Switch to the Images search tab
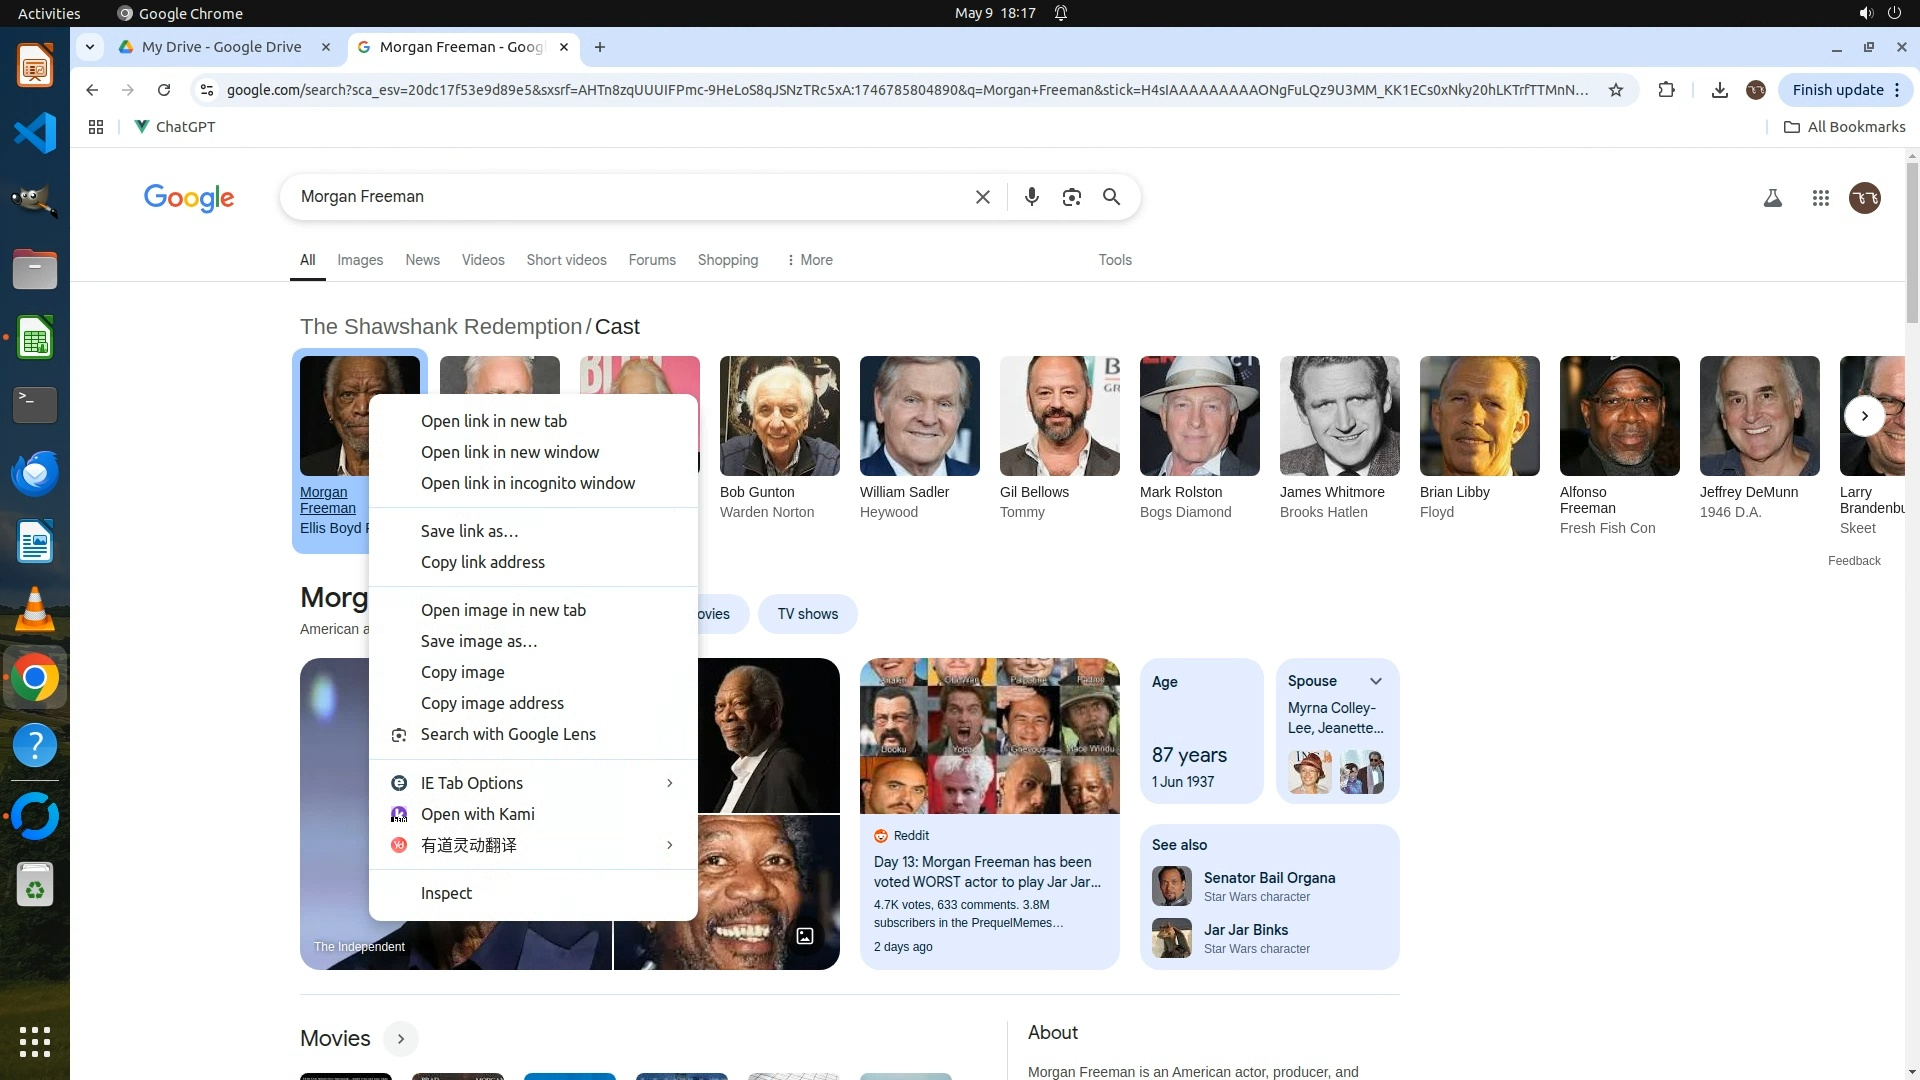This screenshot has width=1920, height=1080. [x=360, y=260]
